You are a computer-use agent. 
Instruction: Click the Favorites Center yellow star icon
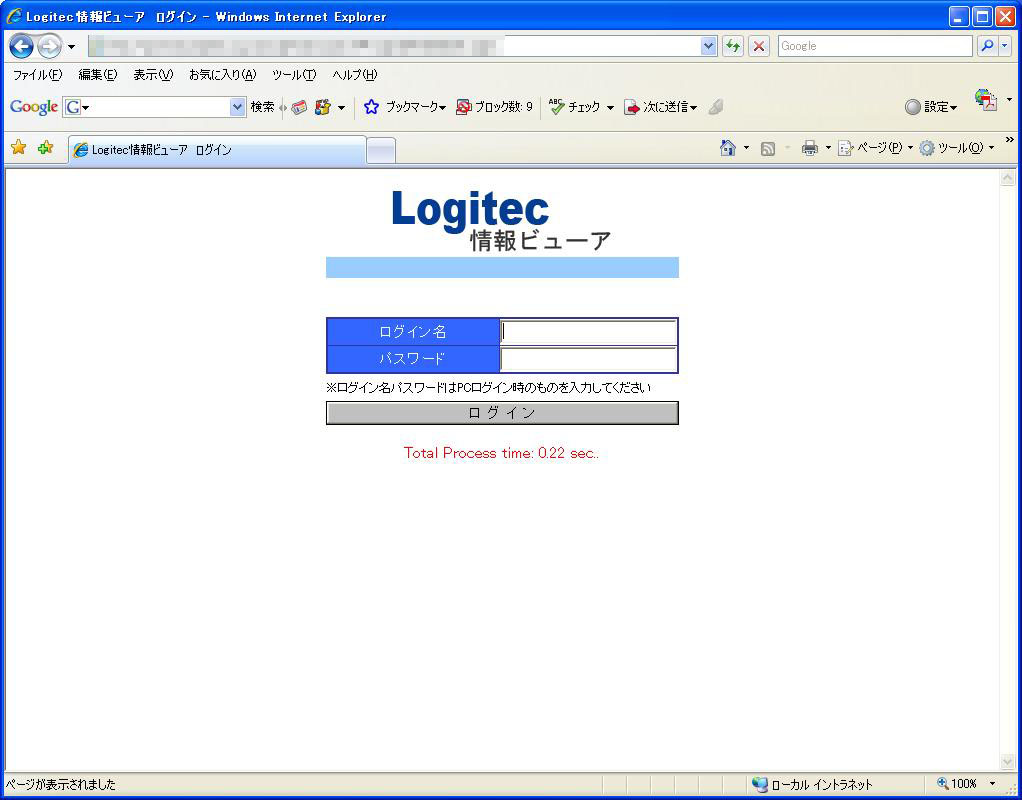pyautogui.click(x=19, y=148)
